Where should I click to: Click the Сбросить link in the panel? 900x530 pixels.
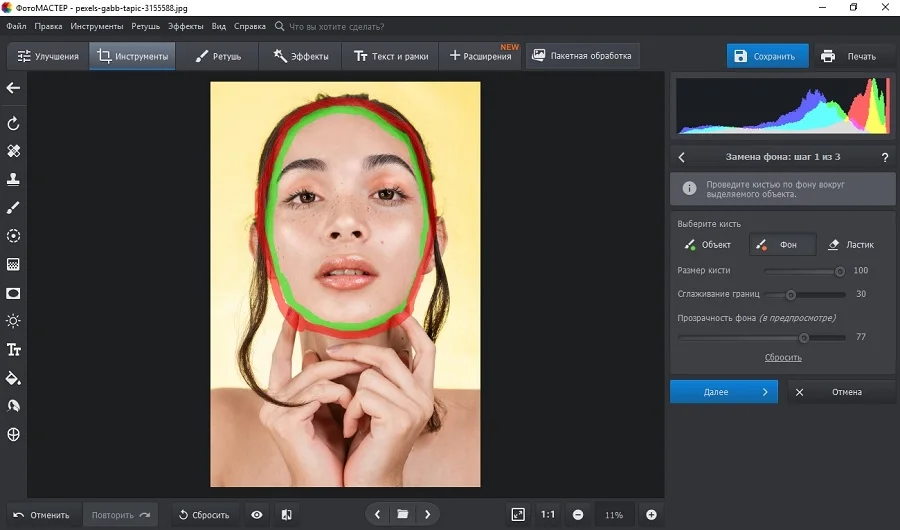point(783,357)
